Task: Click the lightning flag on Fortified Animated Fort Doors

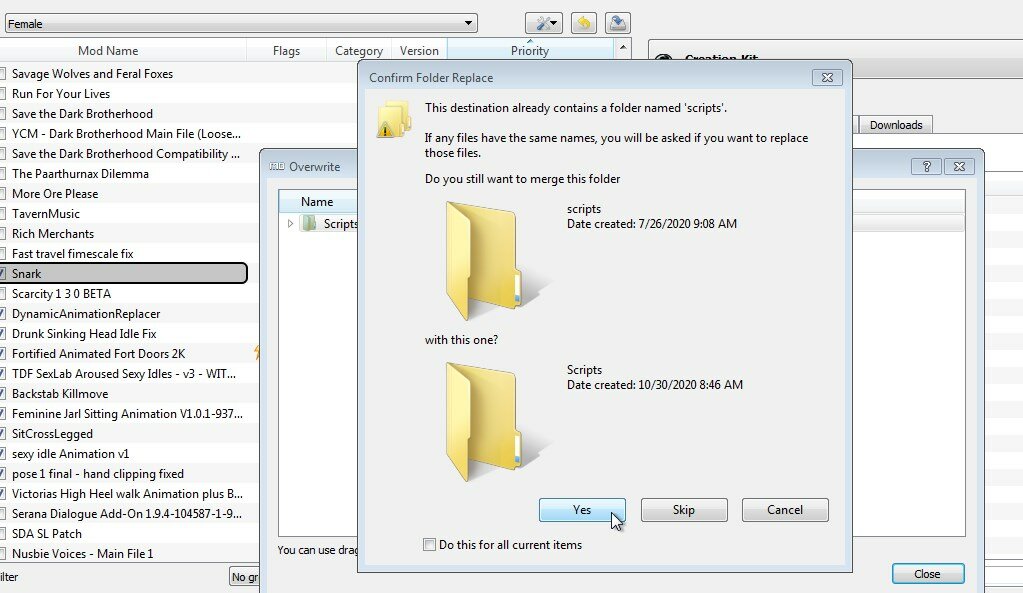Action: click(x=256, y=354)
